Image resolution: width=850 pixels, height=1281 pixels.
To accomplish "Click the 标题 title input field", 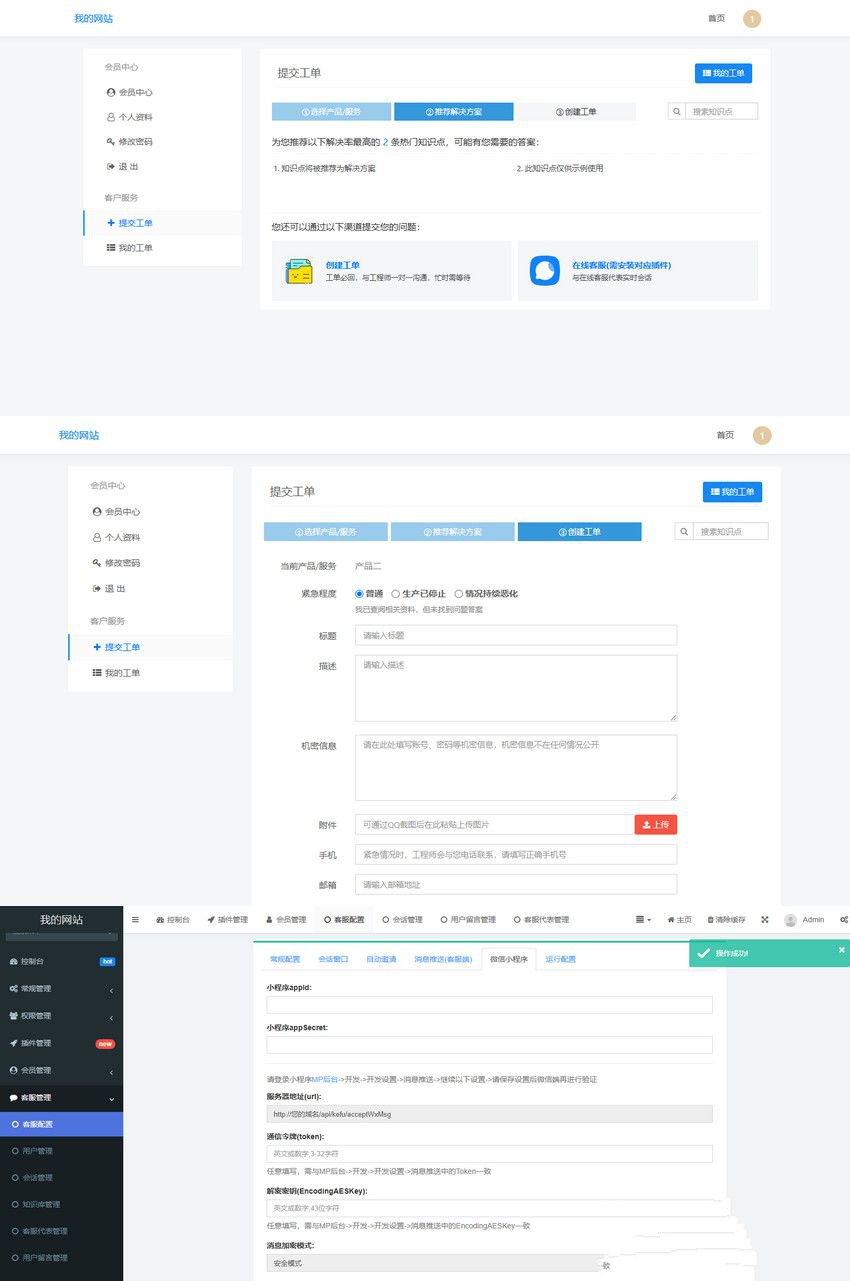I will coord(515,635).
